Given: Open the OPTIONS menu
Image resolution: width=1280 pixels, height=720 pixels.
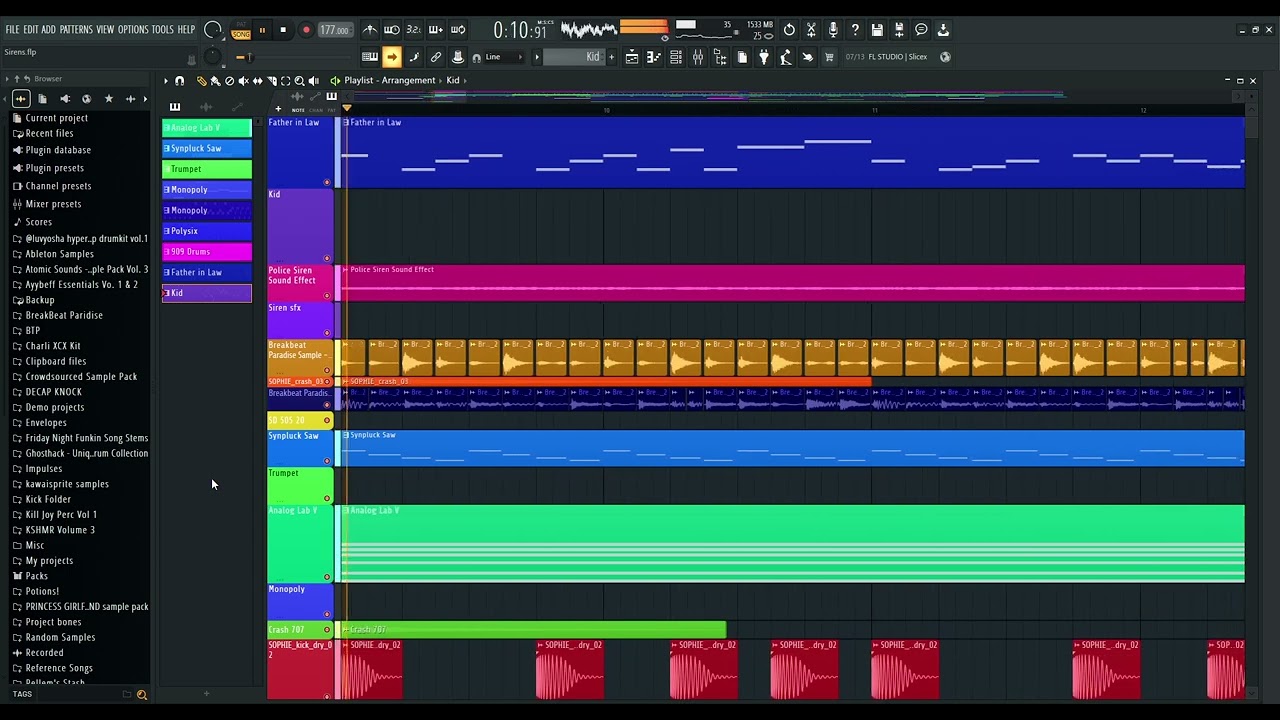Looking at the screenshot, I should 133,30.
